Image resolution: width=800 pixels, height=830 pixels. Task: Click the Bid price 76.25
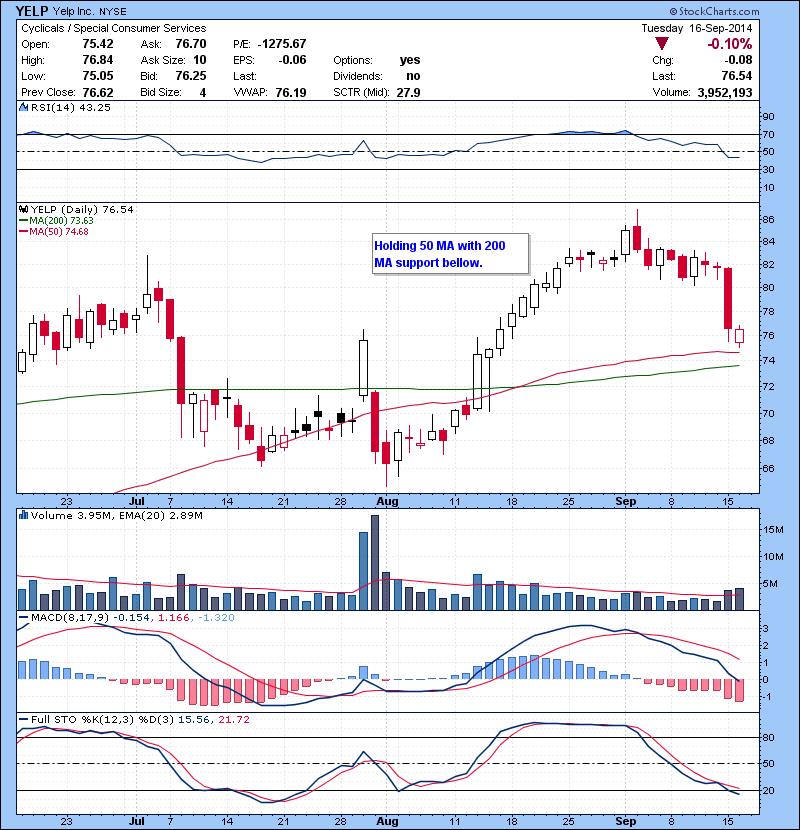(191, 76)
